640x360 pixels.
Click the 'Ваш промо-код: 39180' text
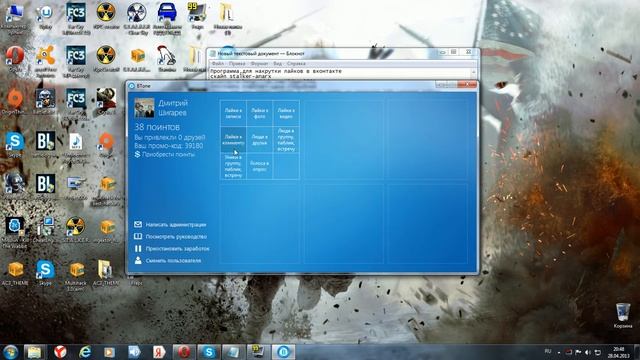(x=169, y=145)
